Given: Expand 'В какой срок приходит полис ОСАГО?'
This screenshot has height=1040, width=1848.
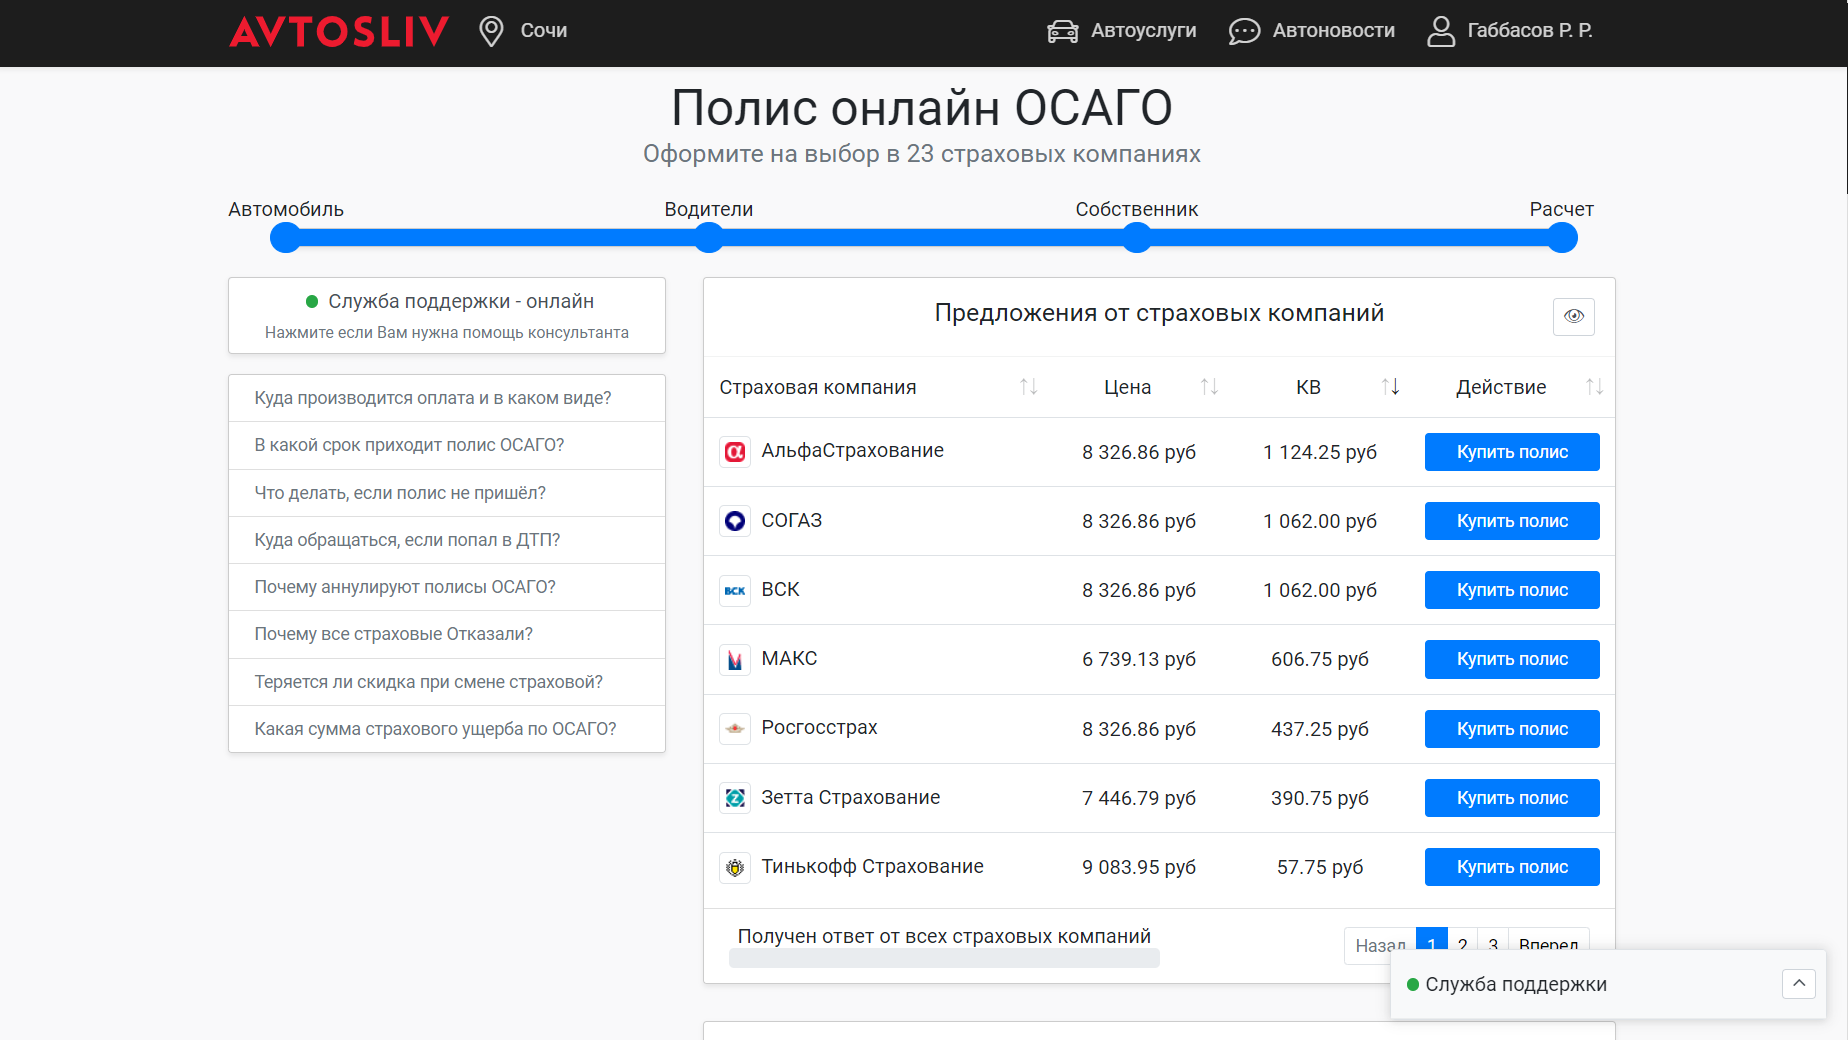Looking at the screenshot, I should click(x=447, y=445).
